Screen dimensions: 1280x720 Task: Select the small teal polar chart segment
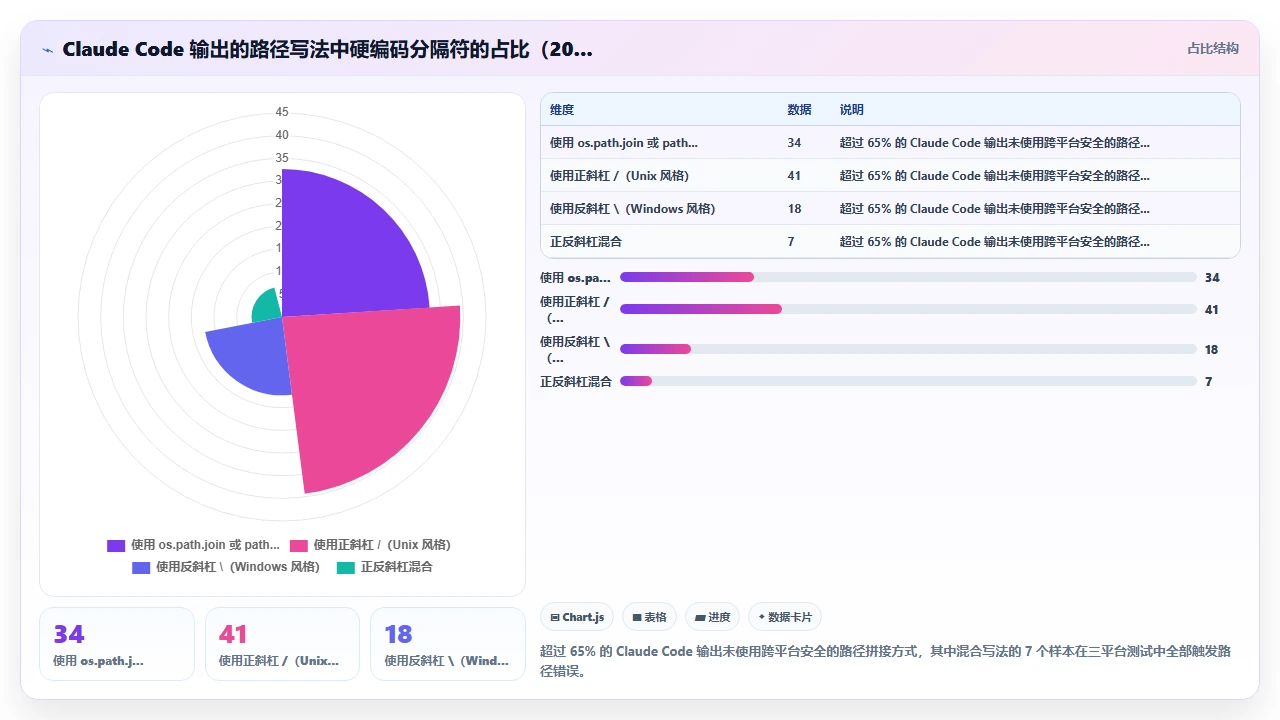(x=268, y=306)
